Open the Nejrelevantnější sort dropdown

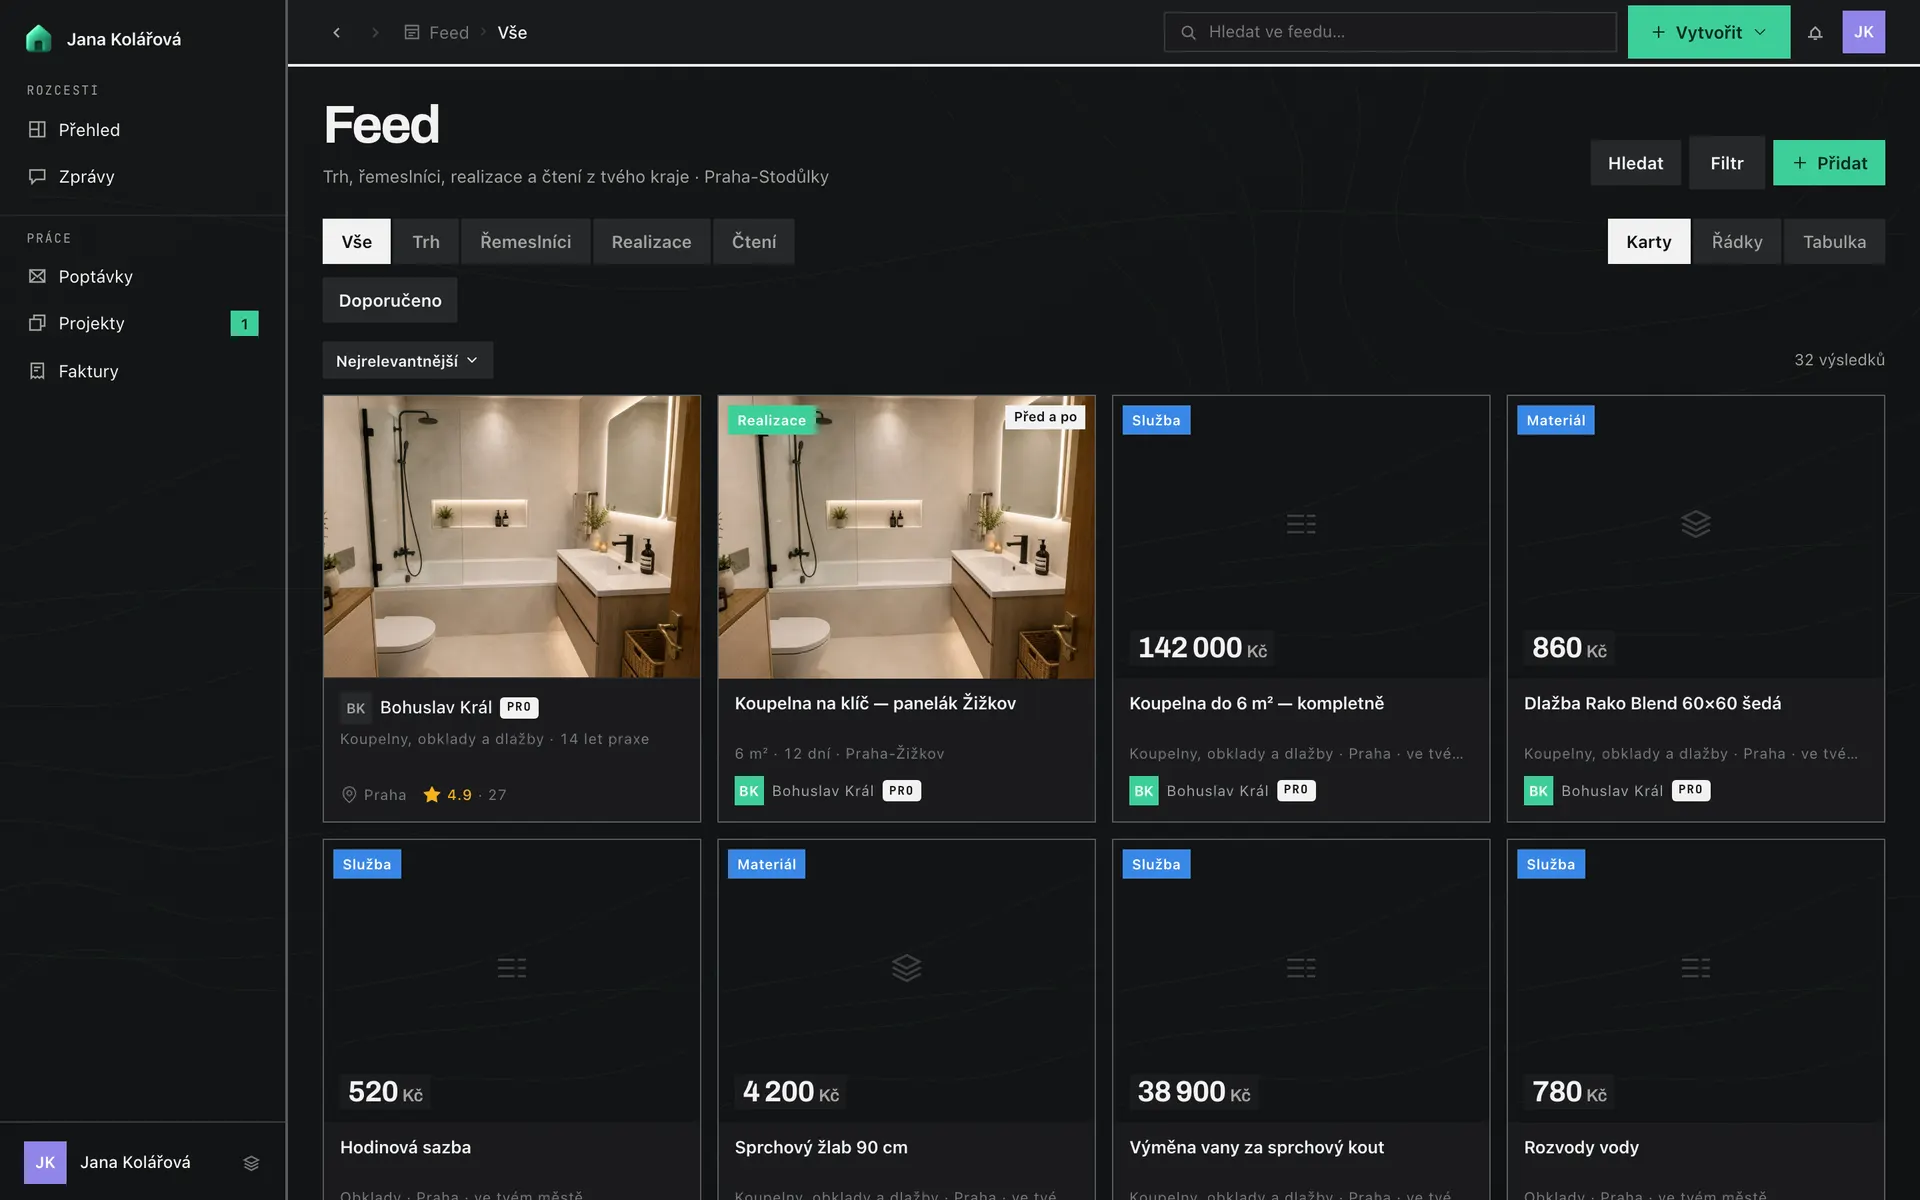[407, 360]
